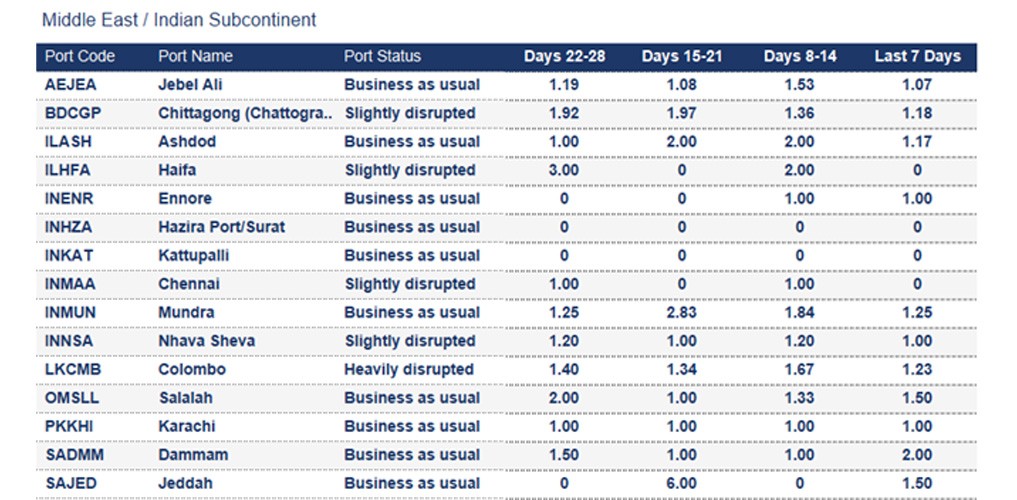Click the Port Code column header
This screenshot has width=1017, height=500.
click(x=80, y=57)
